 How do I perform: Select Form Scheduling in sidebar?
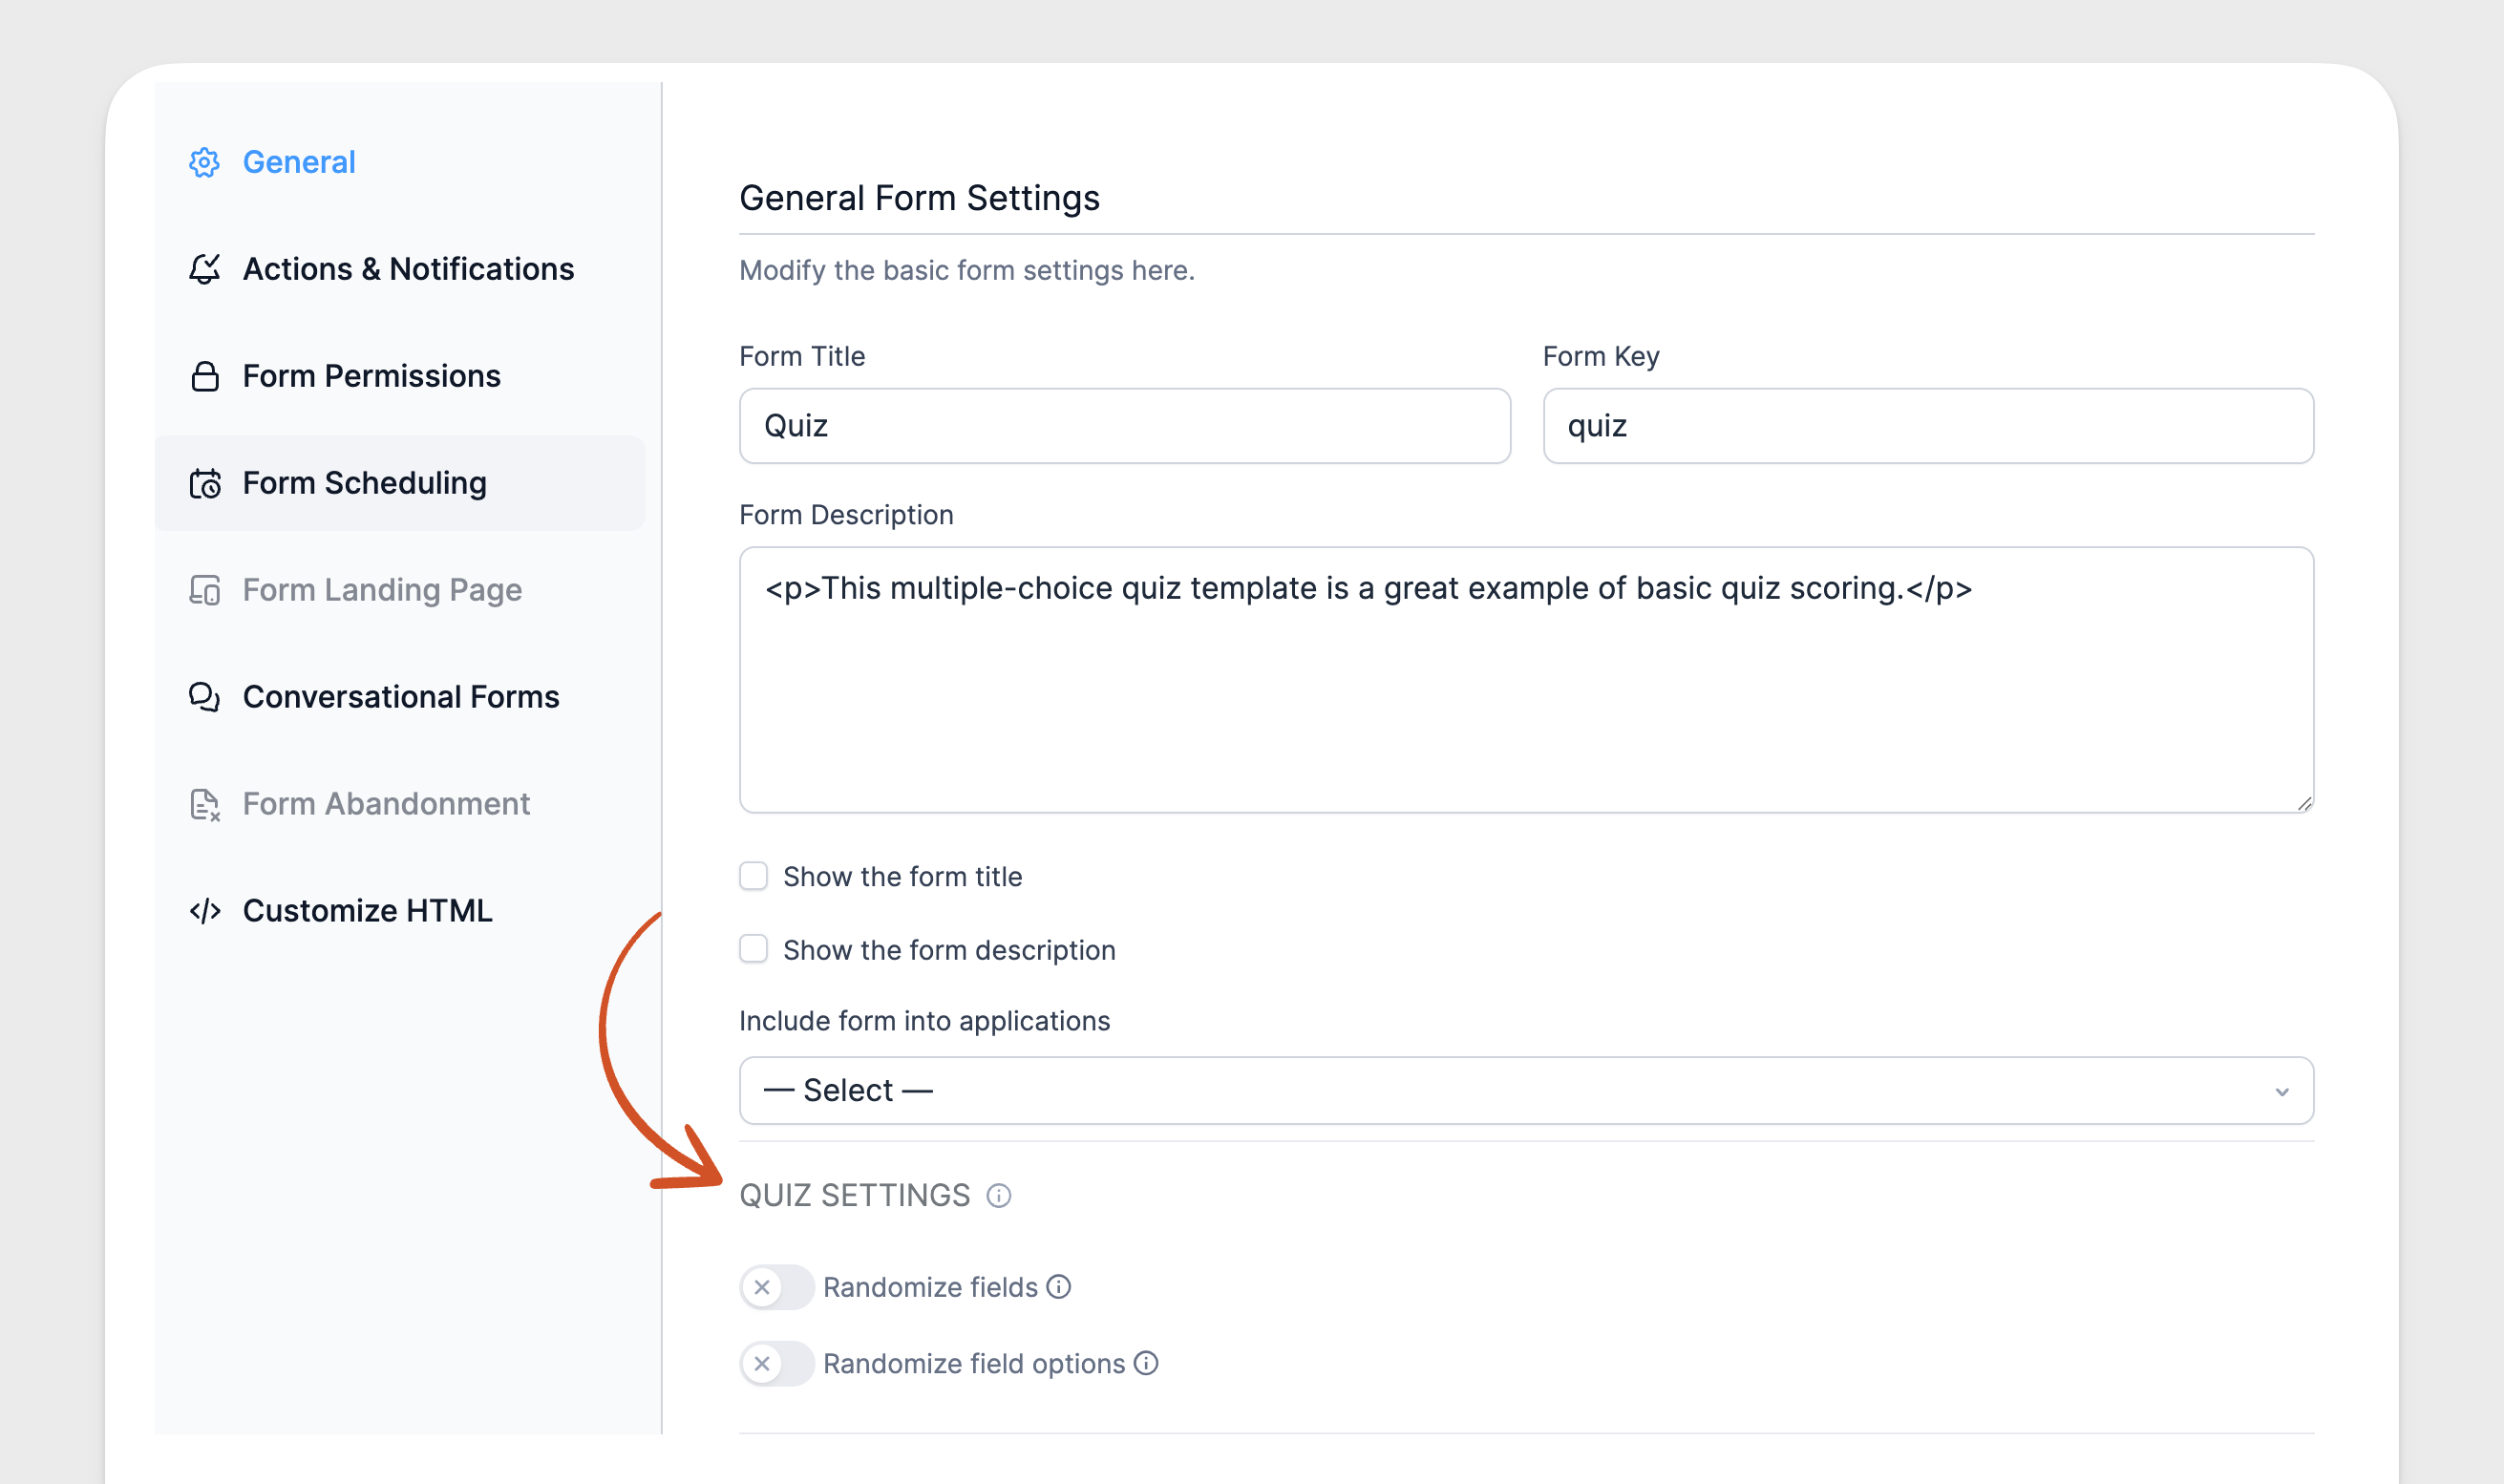400,483
